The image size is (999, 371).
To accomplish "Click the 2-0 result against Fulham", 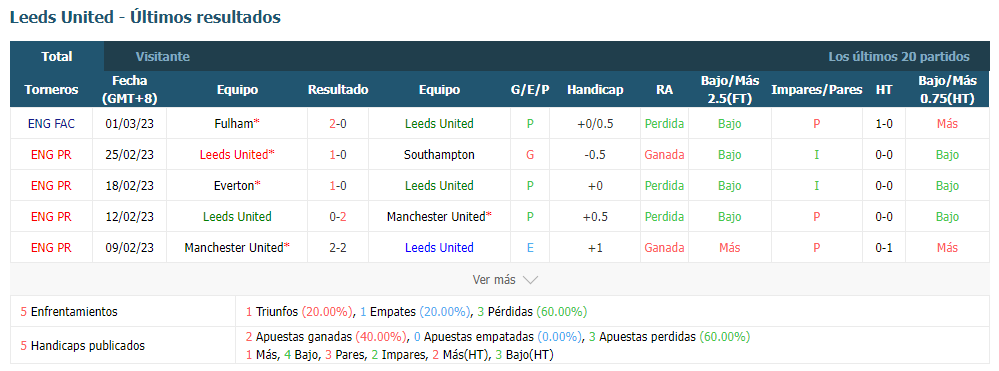I will tap(338, 124).
